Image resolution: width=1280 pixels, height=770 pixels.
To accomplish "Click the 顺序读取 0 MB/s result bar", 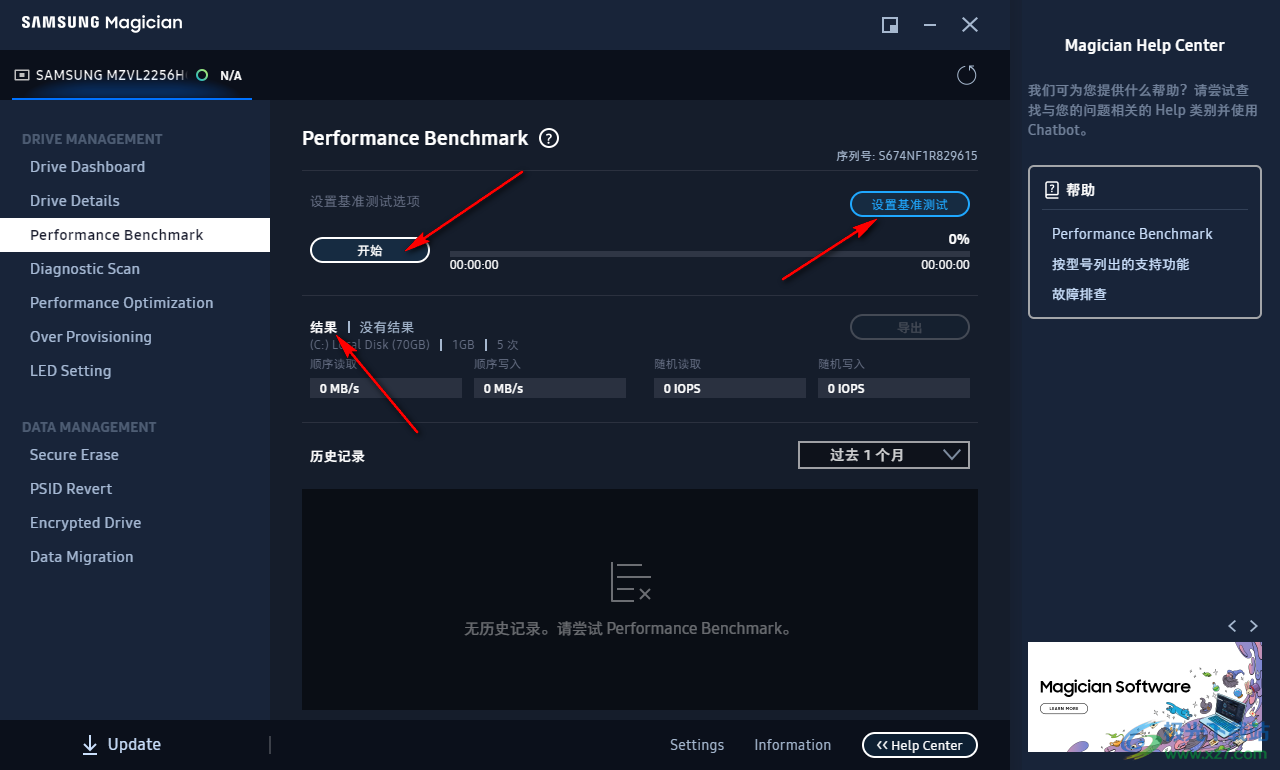I will pos(386,388).
